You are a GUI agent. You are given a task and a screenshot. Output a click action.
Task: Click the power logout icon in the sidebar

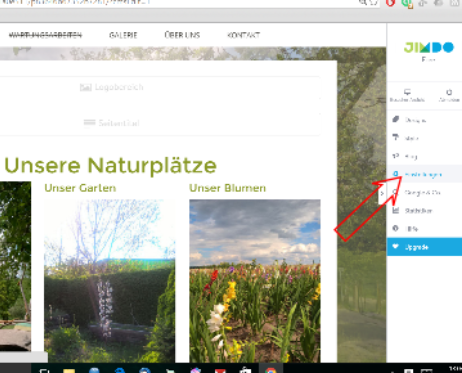(x=449, y=95)
